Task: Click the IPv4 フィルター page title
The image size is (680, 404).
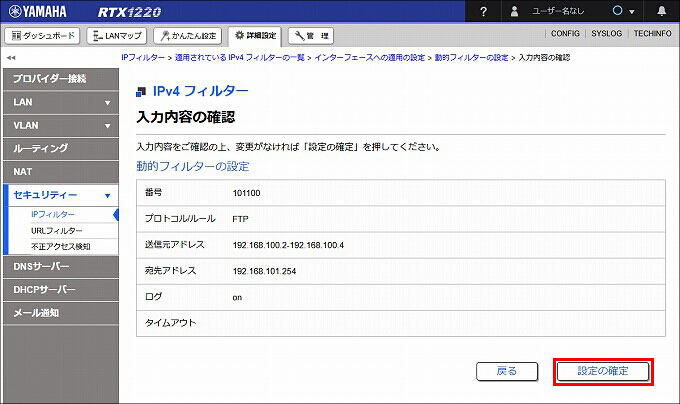Action: click(x=200, y=91)
